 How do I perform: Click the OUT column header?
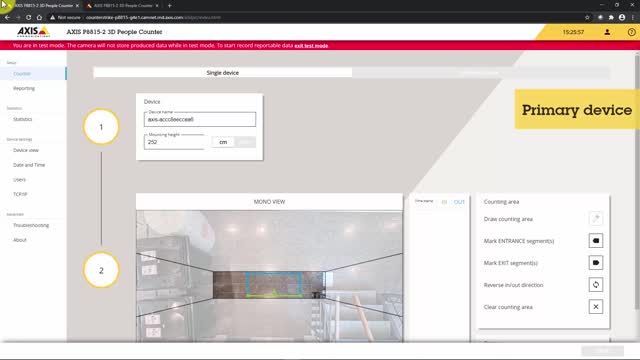click(459, 202)
